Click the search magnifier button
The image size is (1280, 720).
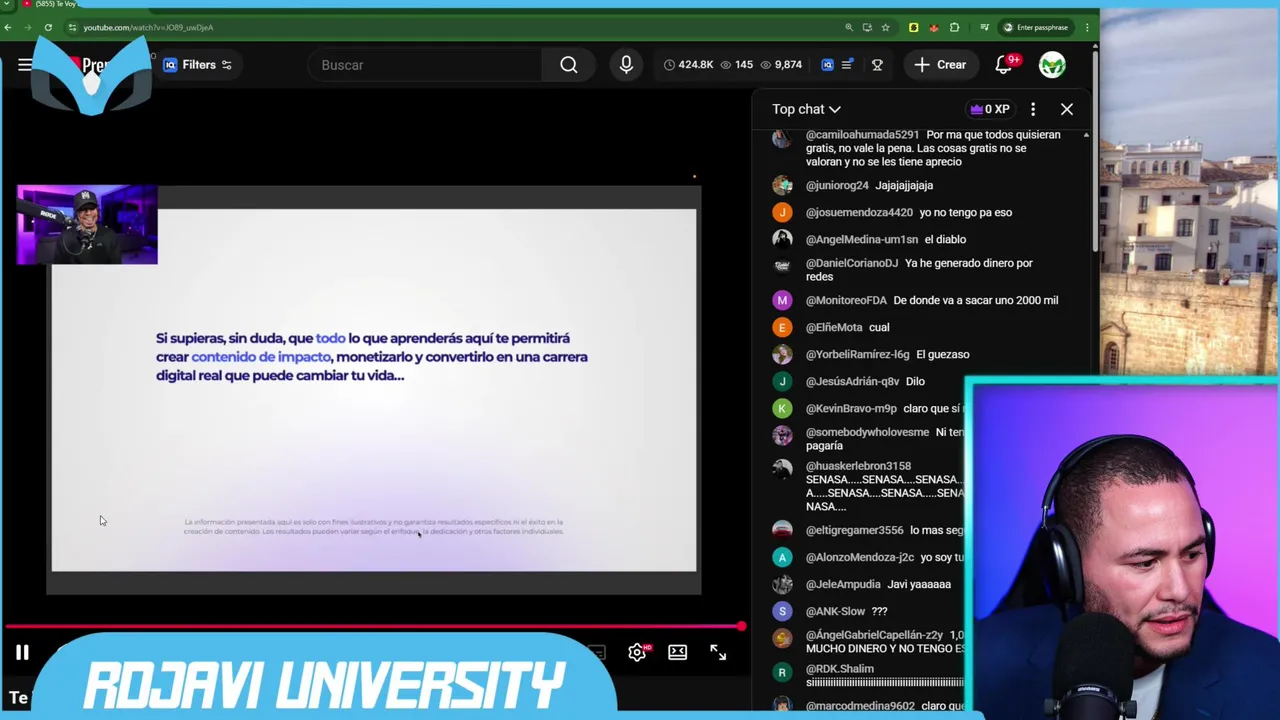pyautogui.click(x=569, y=65)
